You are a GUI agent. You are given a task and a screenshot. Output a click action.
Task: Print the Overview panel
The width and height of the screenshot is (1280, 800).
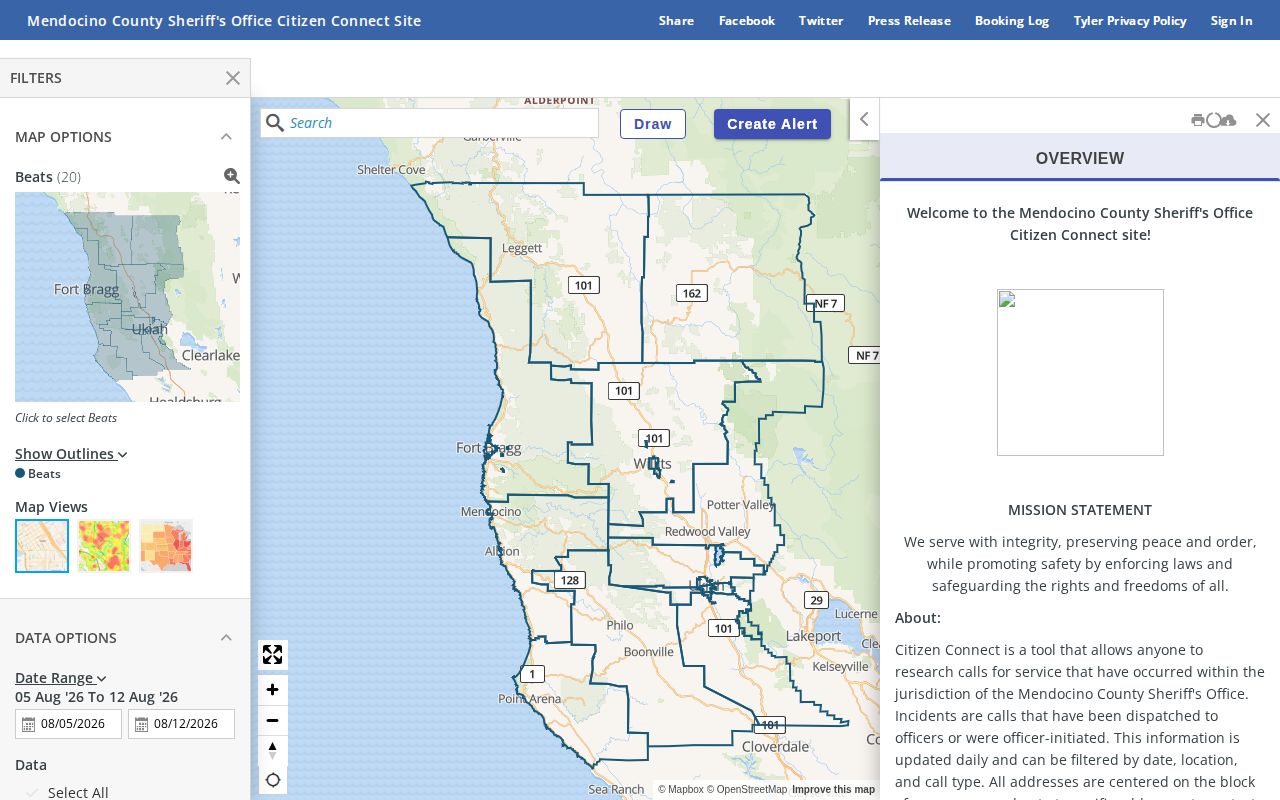[x=1197, y=120]
